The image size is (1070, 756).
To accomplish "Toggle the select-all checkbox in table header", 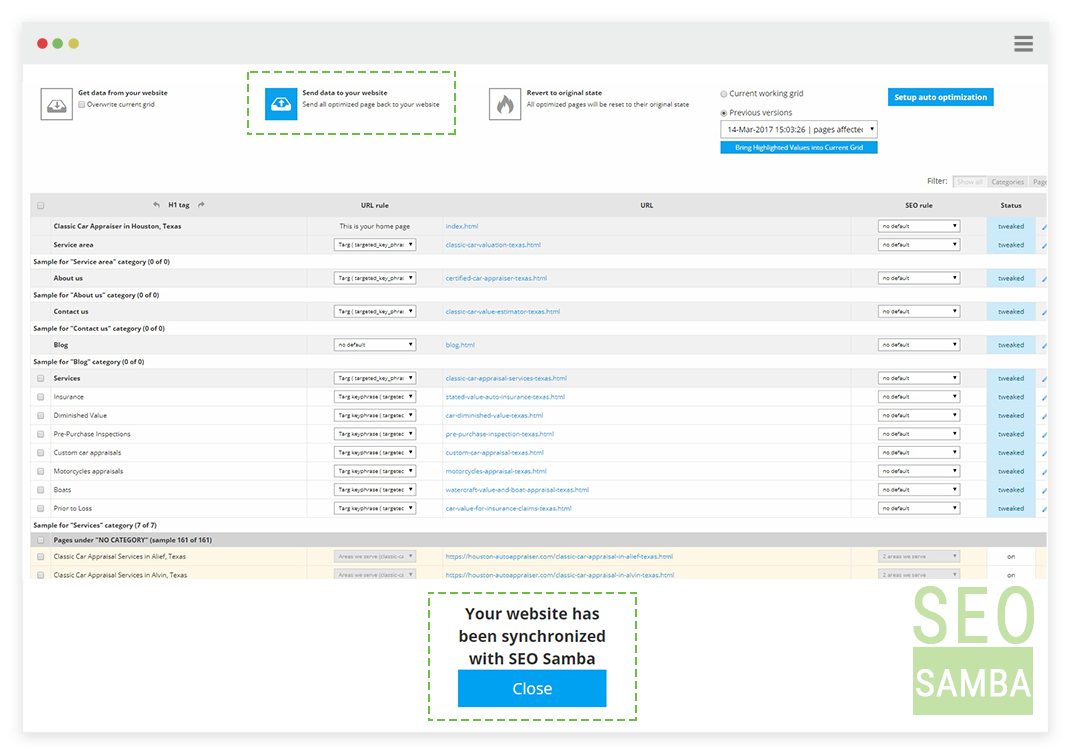I will 41,205.
